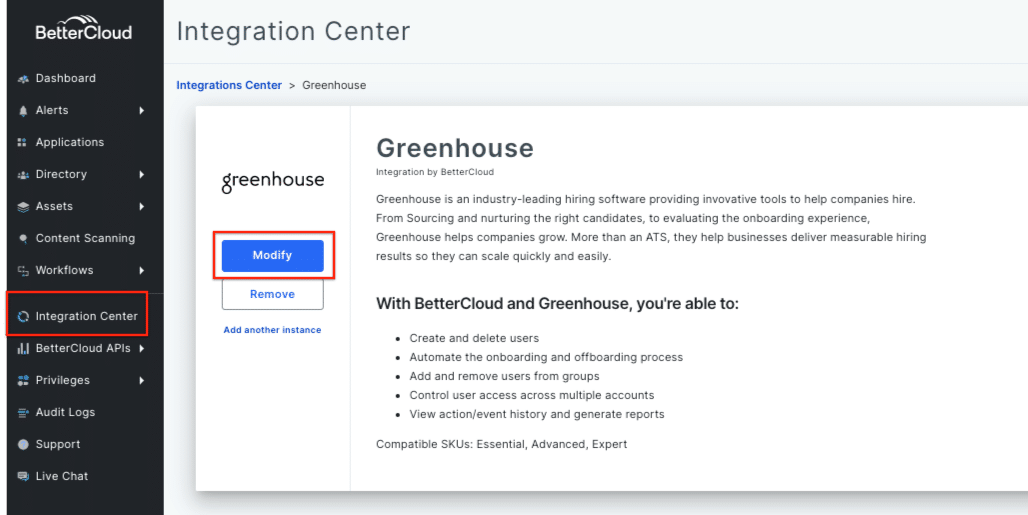Expand the Alerts submenu arrow

click(x=142, y=111)
